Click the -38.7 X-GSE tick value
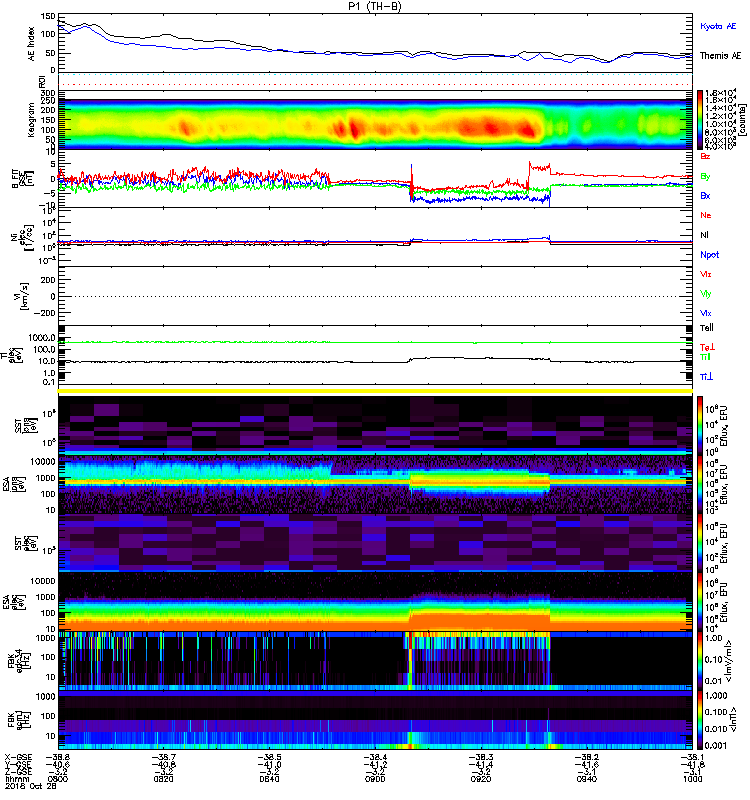750x800 pixels. pyautogui.click(x=163, y=757)
